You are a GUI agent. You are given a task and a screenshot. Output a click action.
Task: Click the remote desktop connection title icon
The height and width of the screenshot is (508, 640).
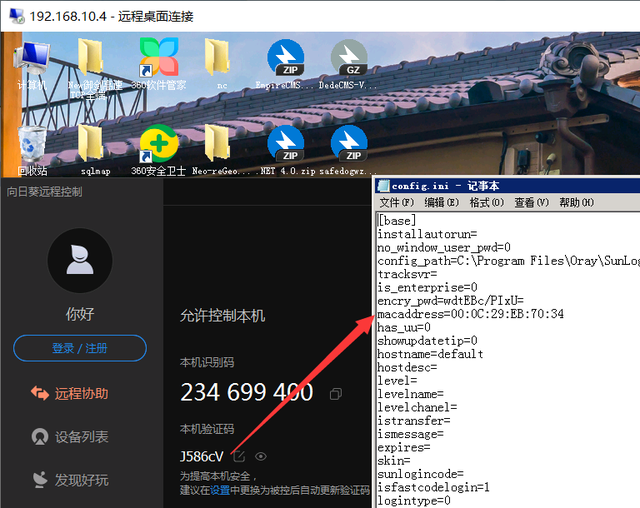tap(17, 16)
